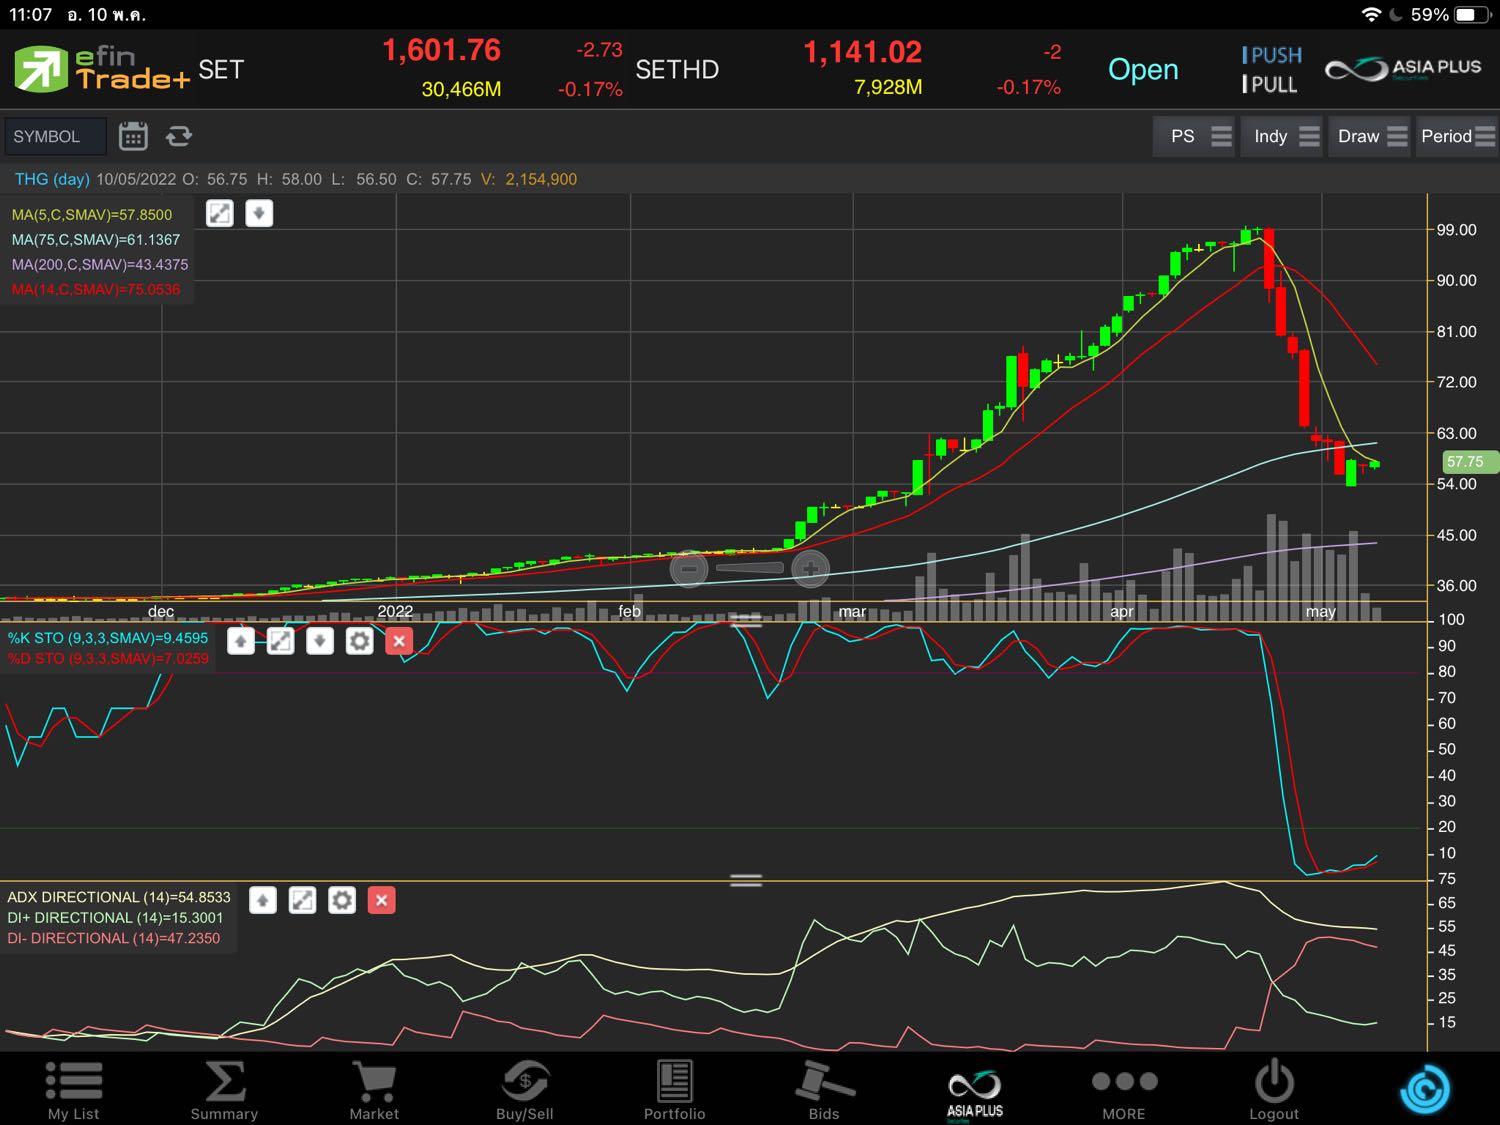Tap the SET index value 1,601.76
Image resolution: width=1500 pixels, height=1125 pixels.
coord(441,50)
